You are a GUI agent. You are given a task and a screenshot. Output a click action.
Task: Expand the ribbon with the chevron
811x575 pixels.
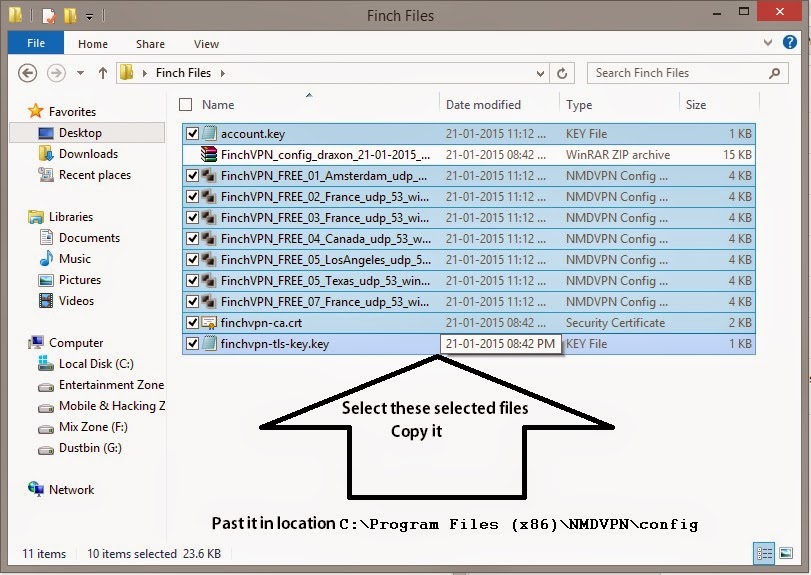coord(768,42)
